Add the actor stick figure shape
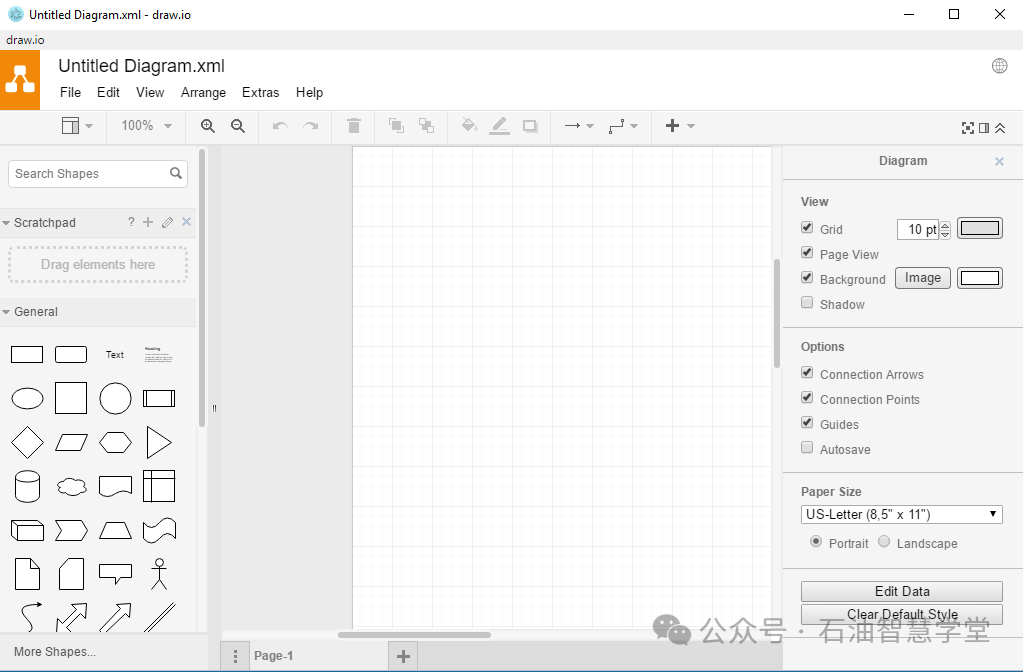The image size is (1023, 672). [x=159, y=574]
